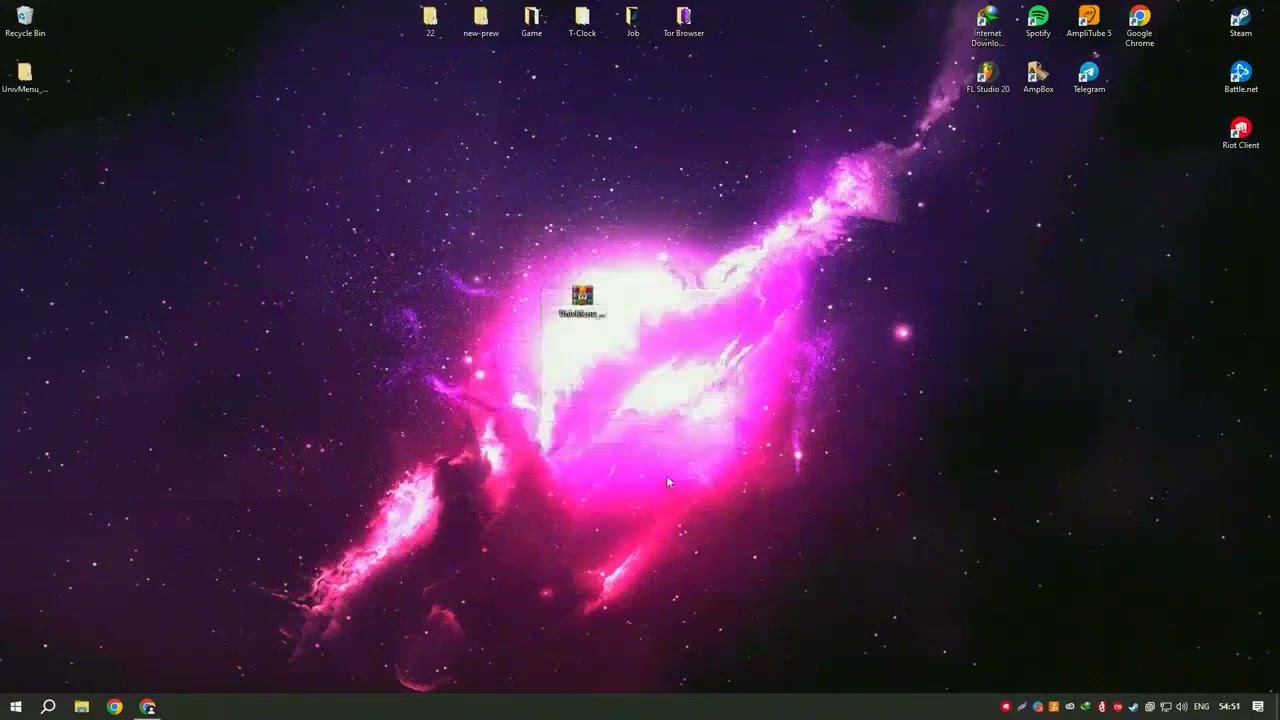Viewport: 1280px width, 720px height.
Task: Select the FL Studio 20 shortcut
Action: (988, 78)
